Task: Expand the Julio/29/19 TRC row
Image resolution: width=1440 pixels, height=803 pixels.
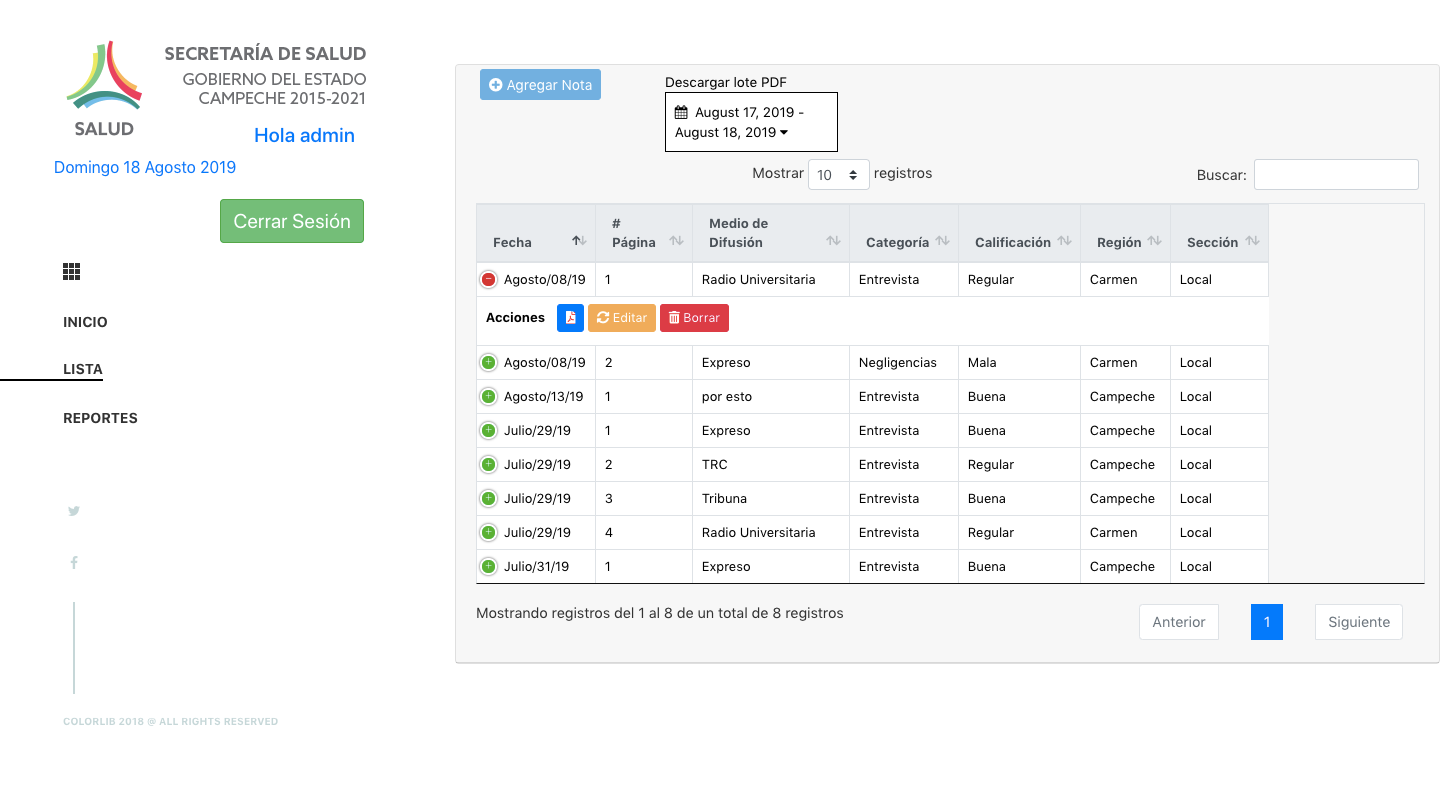Action: [x=489, y=465]
